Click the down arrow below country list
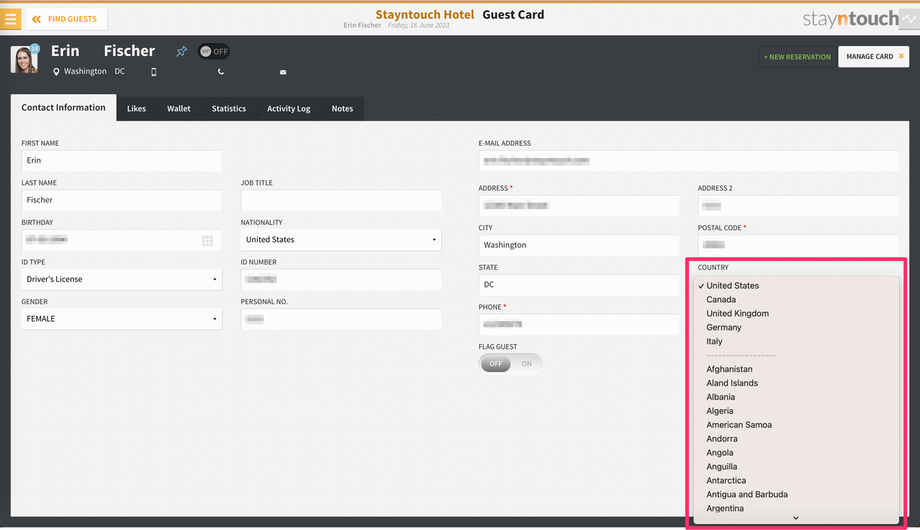920x530 pixels. tap(796, 518)
